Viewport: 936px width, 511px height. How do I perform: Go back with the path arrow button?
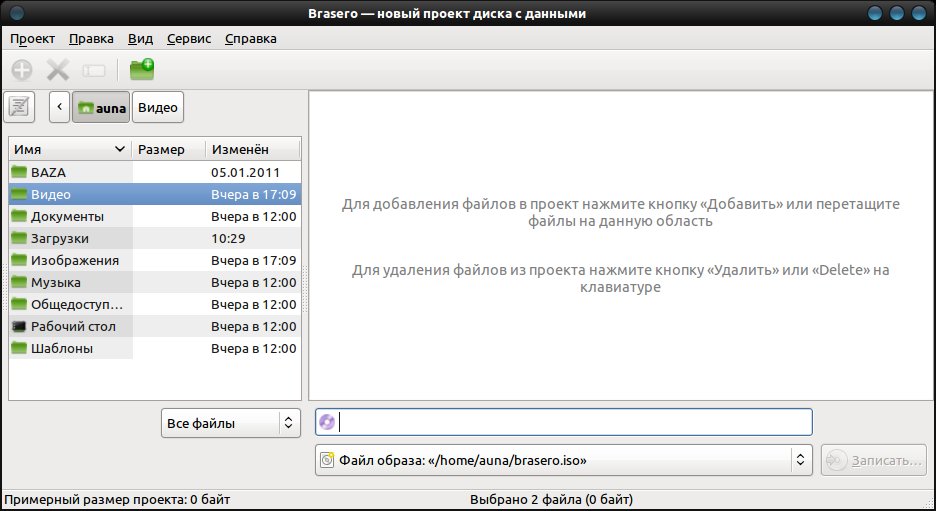(60, 107)
